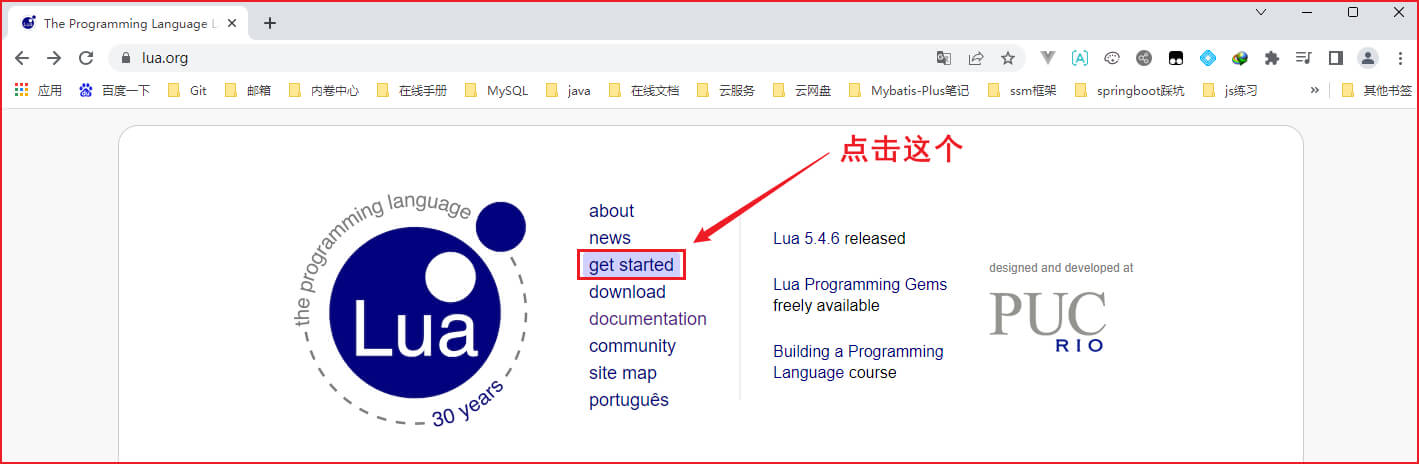Click the PUC Rio logo
The image size is (1419, 464).
1048,321
